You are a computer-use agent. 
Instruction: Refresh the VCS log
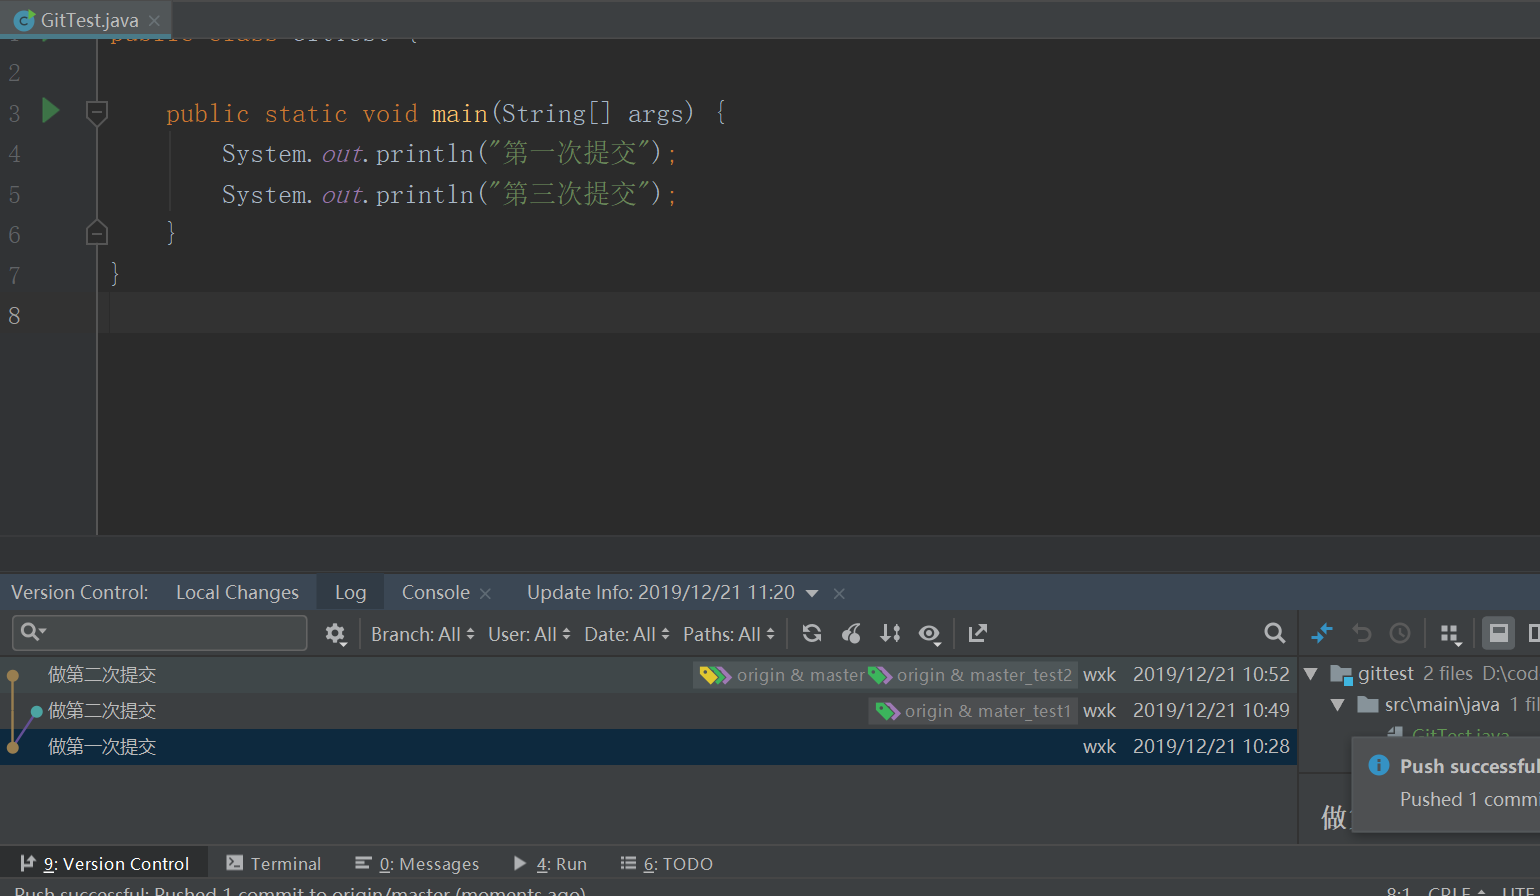point(812,633)
